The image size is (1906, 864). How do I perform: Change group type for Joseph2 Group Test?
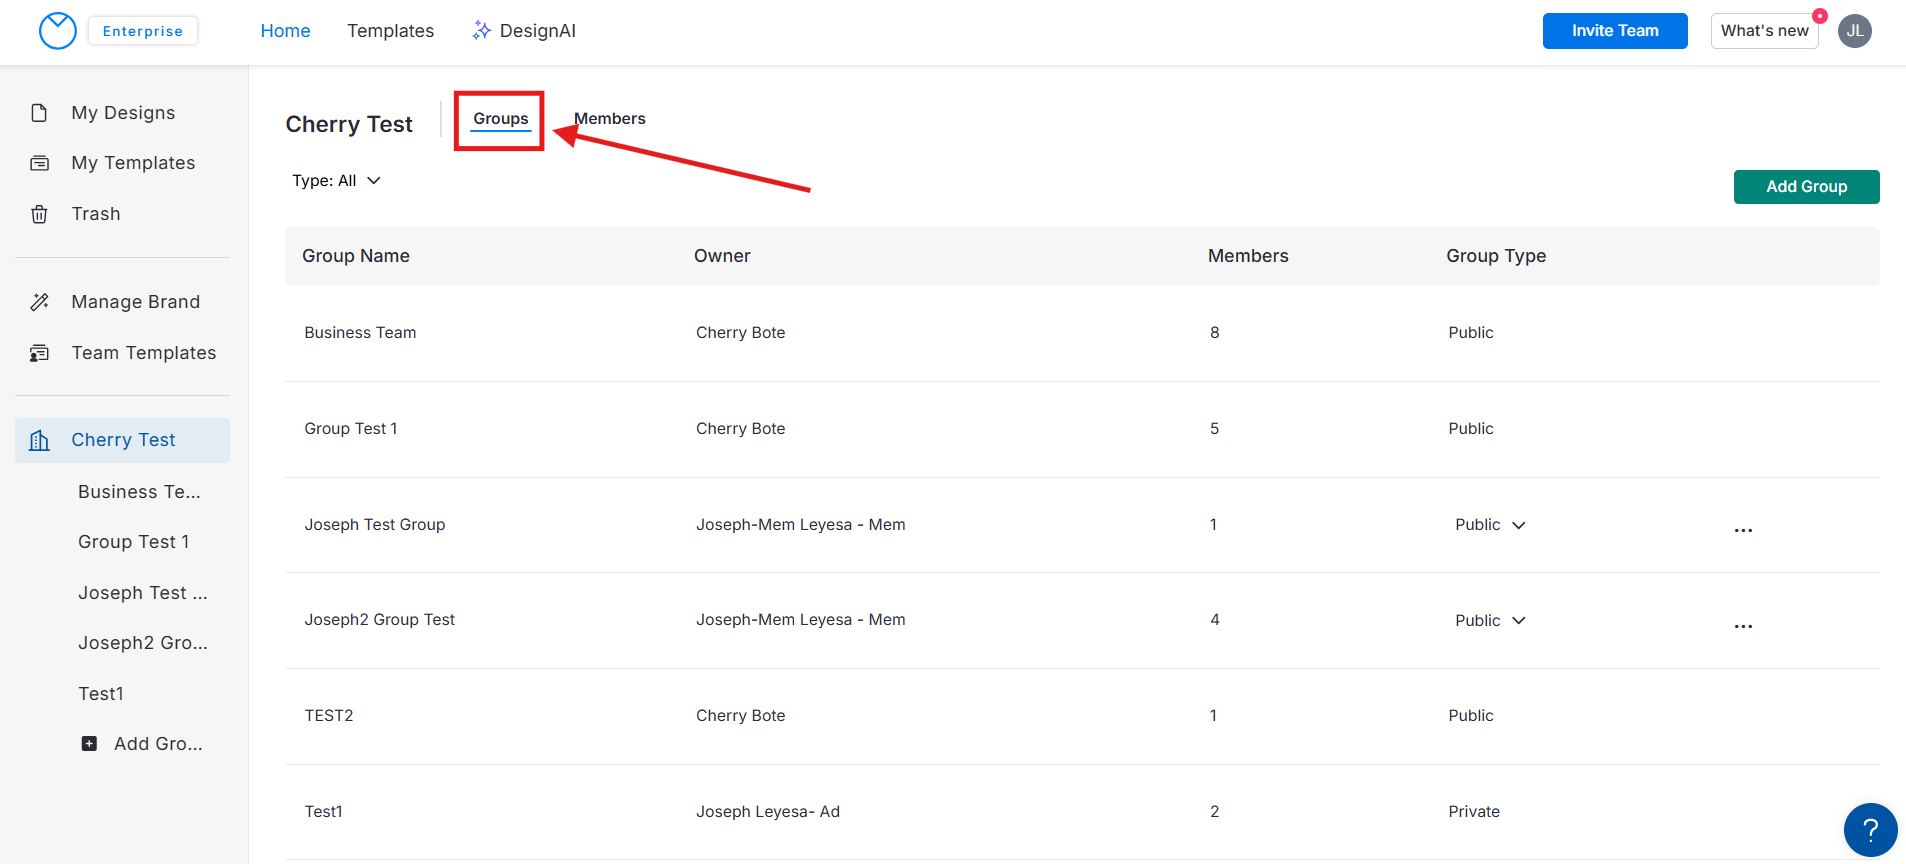point(1489,621)
